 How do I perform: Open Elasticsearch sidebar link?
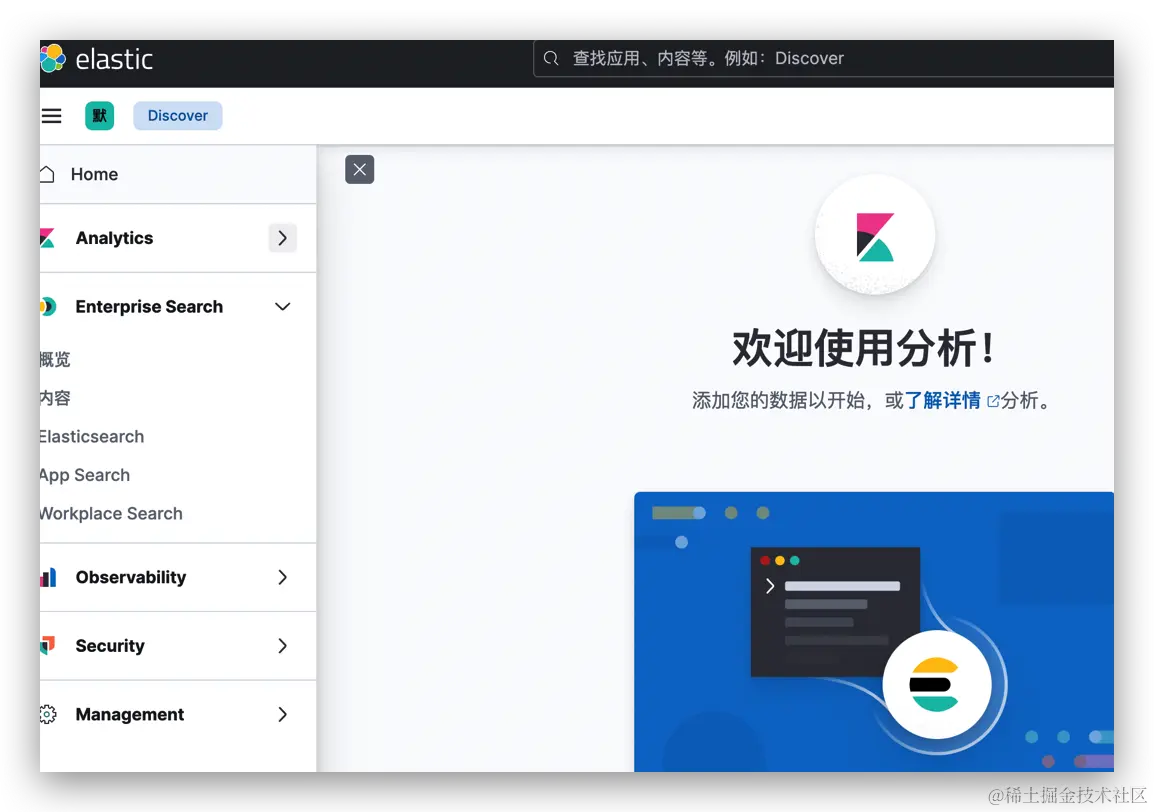92,437
